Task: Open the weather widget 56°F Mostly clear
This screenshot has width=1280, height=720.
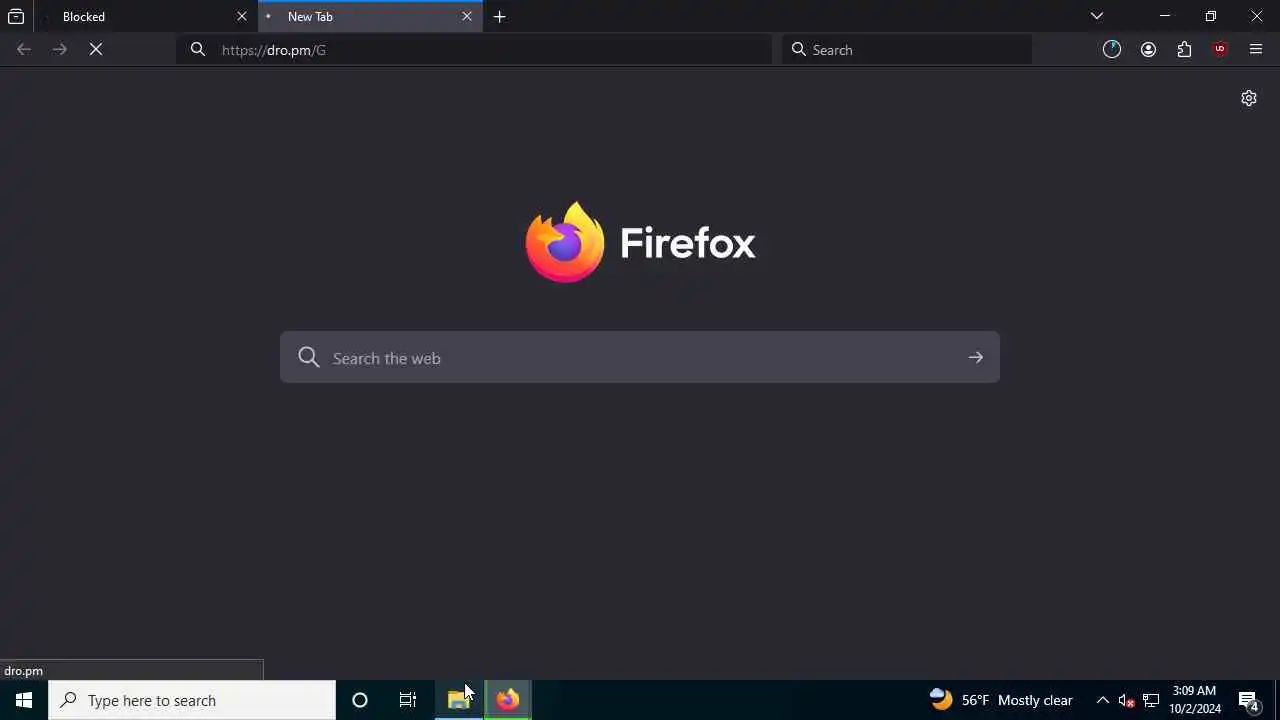Action: tap(1001, 700)
